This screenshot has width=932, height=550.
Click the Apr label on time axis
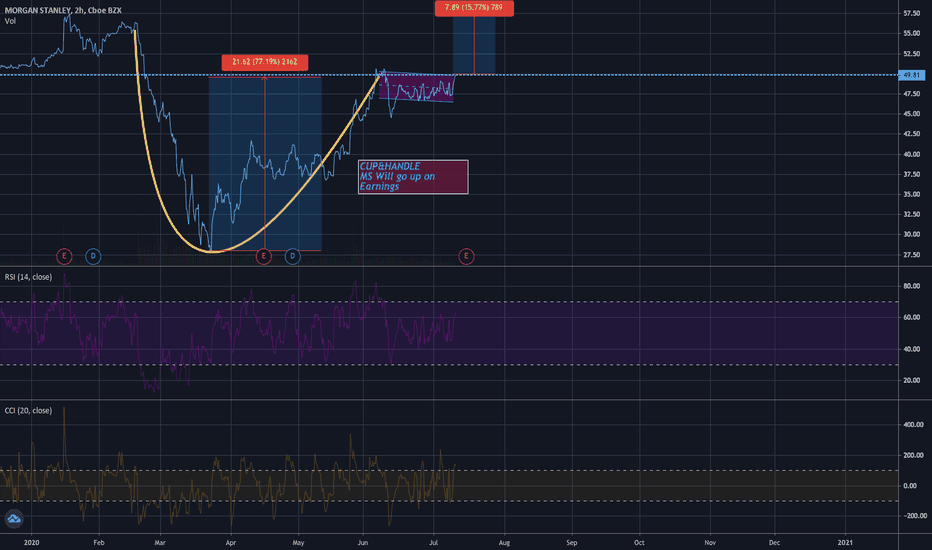231,542
